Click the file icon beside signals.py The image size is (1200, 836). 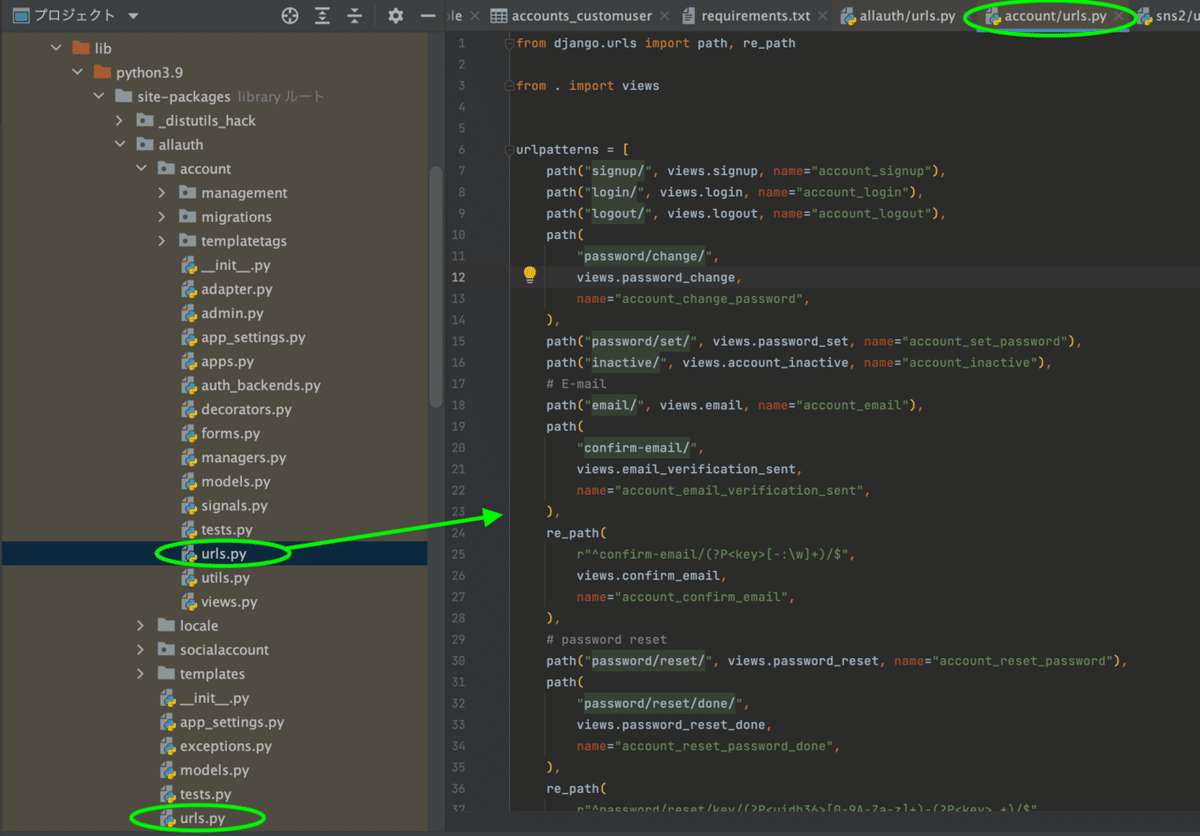point(189,505)
